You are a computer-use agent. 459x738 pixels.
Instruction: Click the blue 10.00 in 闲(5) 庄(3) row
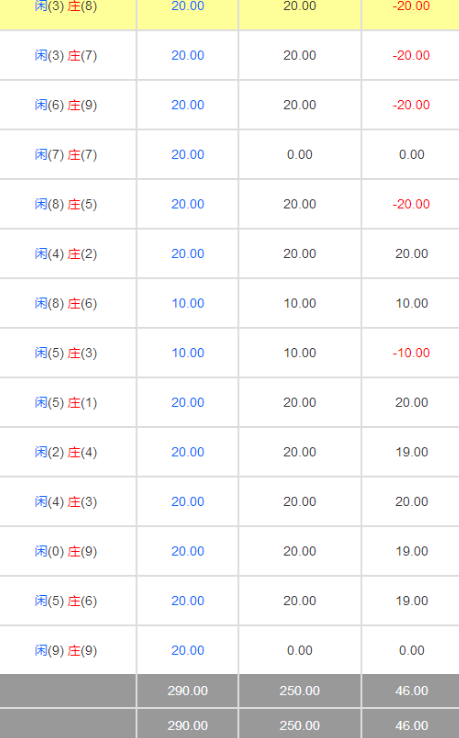point(188,353)
